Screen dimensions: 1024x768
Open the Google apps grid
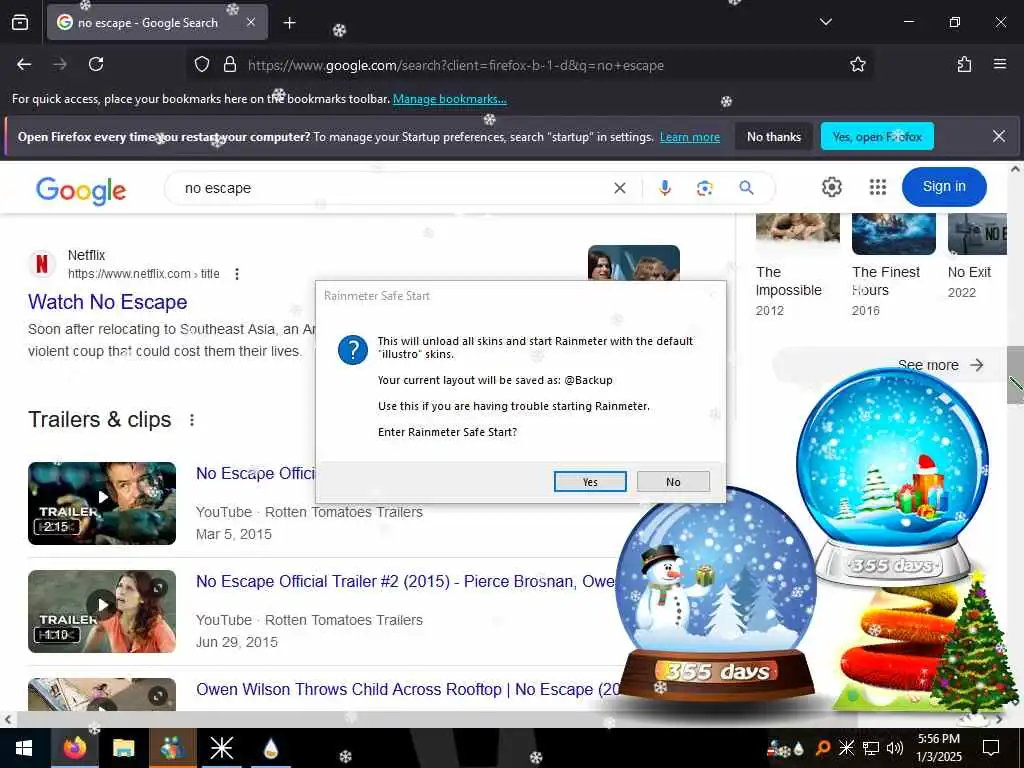pyautogui.click(x=878, y=187)
